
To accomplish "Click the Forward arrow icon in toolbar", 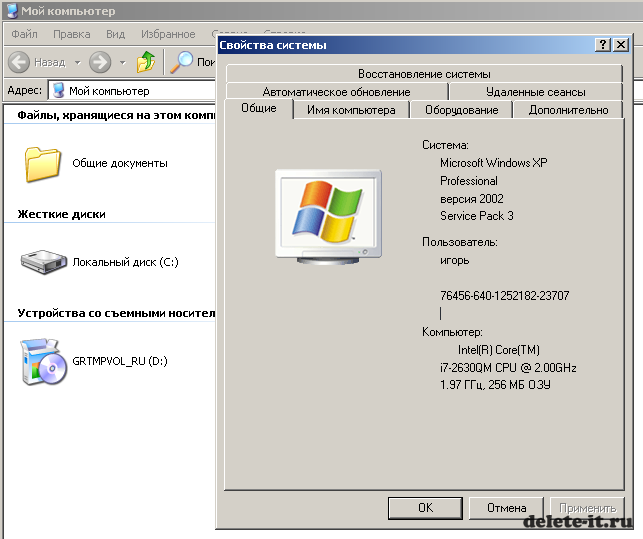I will pyautogui.click(x=100, y=62).
